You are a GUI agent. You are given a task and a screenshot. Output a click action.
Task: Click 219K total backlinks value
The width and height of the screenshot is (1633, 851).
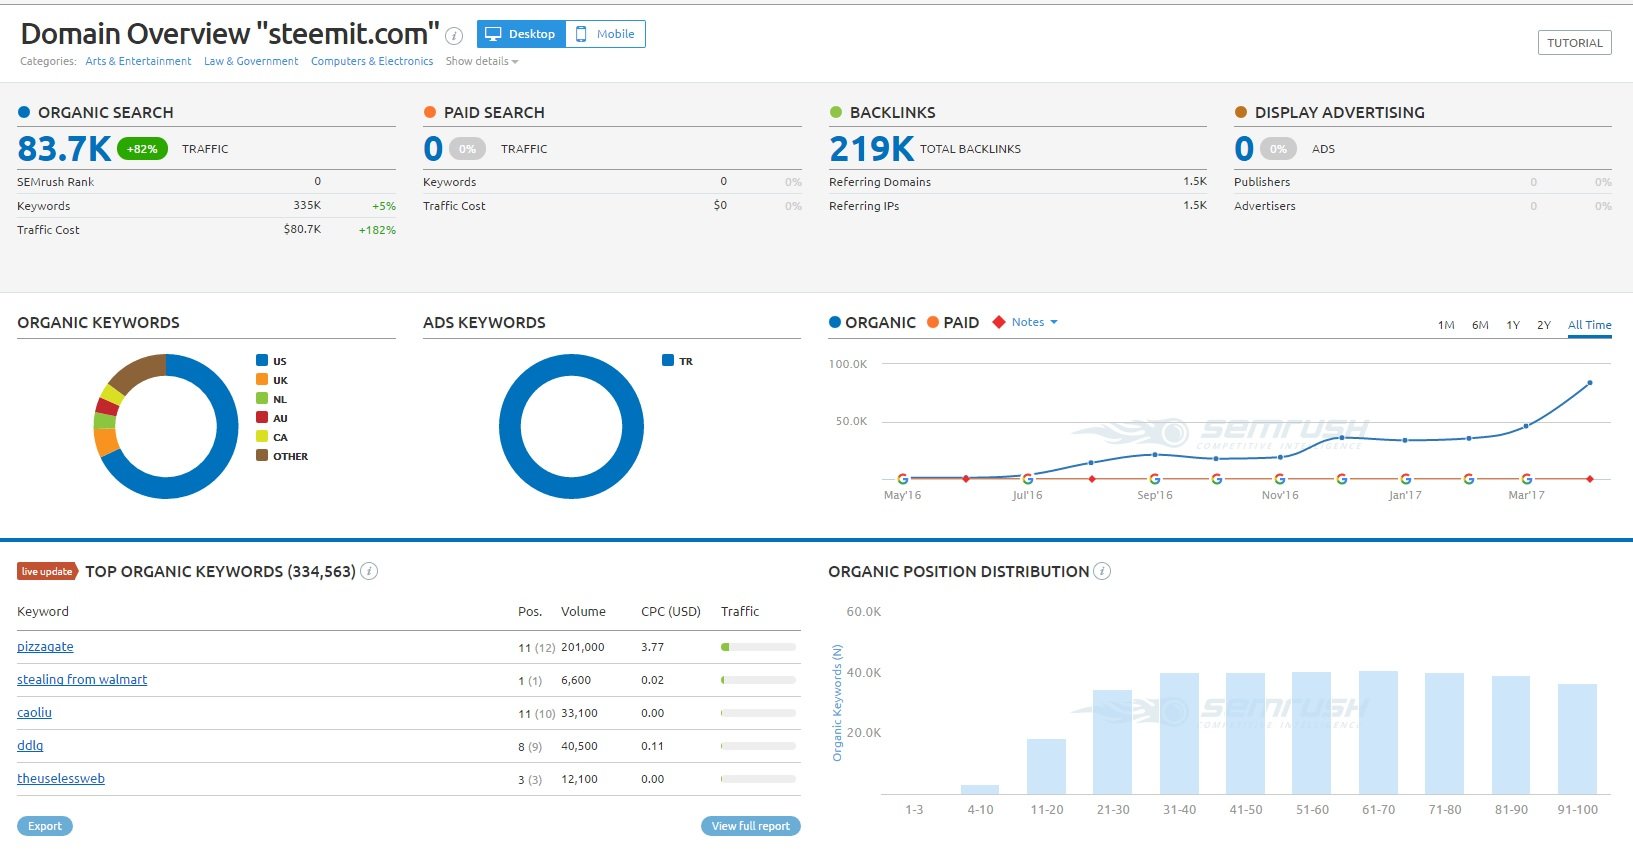tap(872, 149)
